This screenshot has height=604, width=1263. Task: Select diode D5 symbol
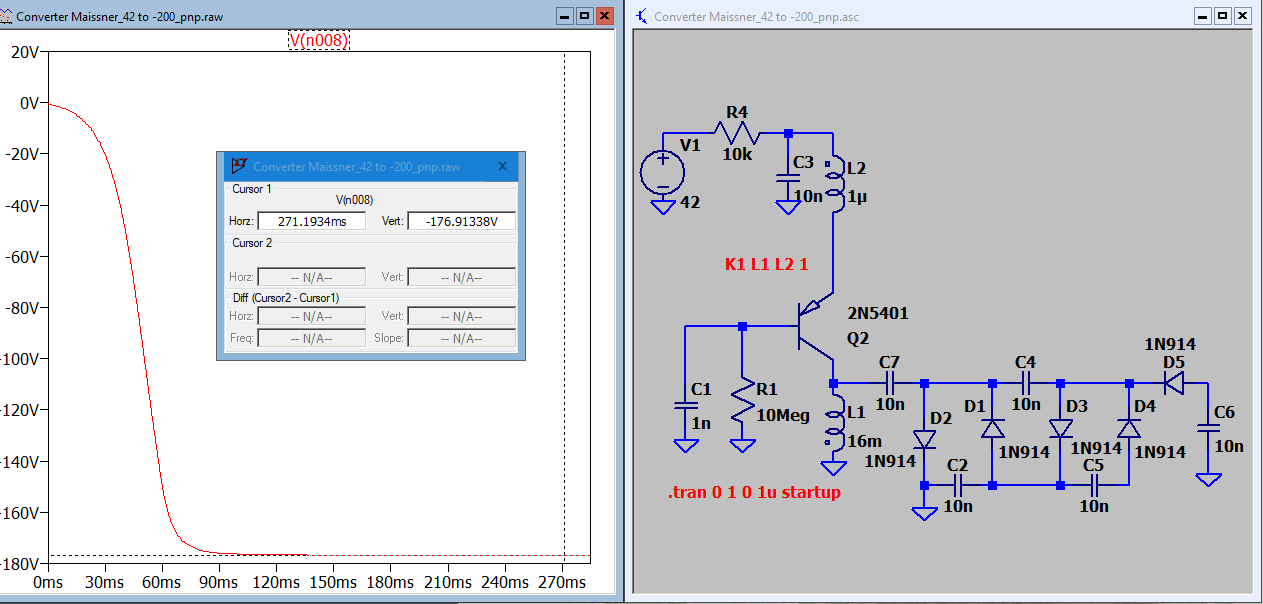coord(1173,383)
